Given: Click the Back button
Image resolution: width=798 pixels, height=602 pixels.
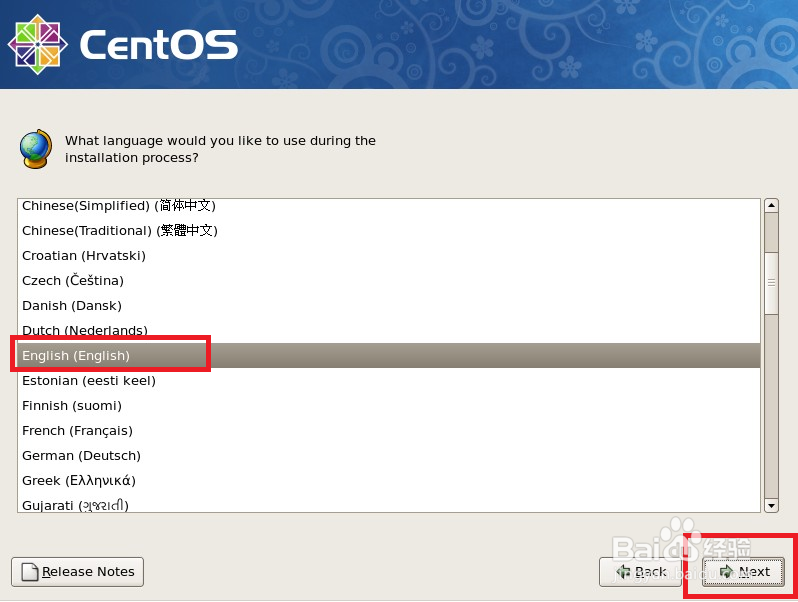Looking at the screenshot, I should pos(641,572).
